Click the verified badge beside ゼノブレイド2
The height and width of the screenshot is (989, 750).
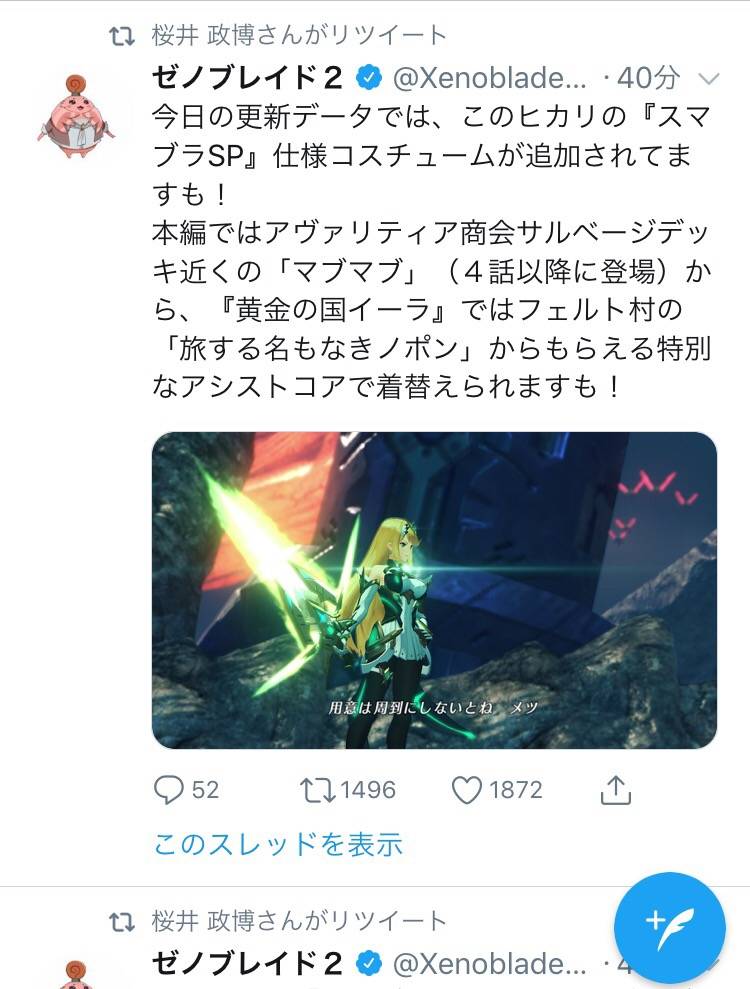pos(369,78)
